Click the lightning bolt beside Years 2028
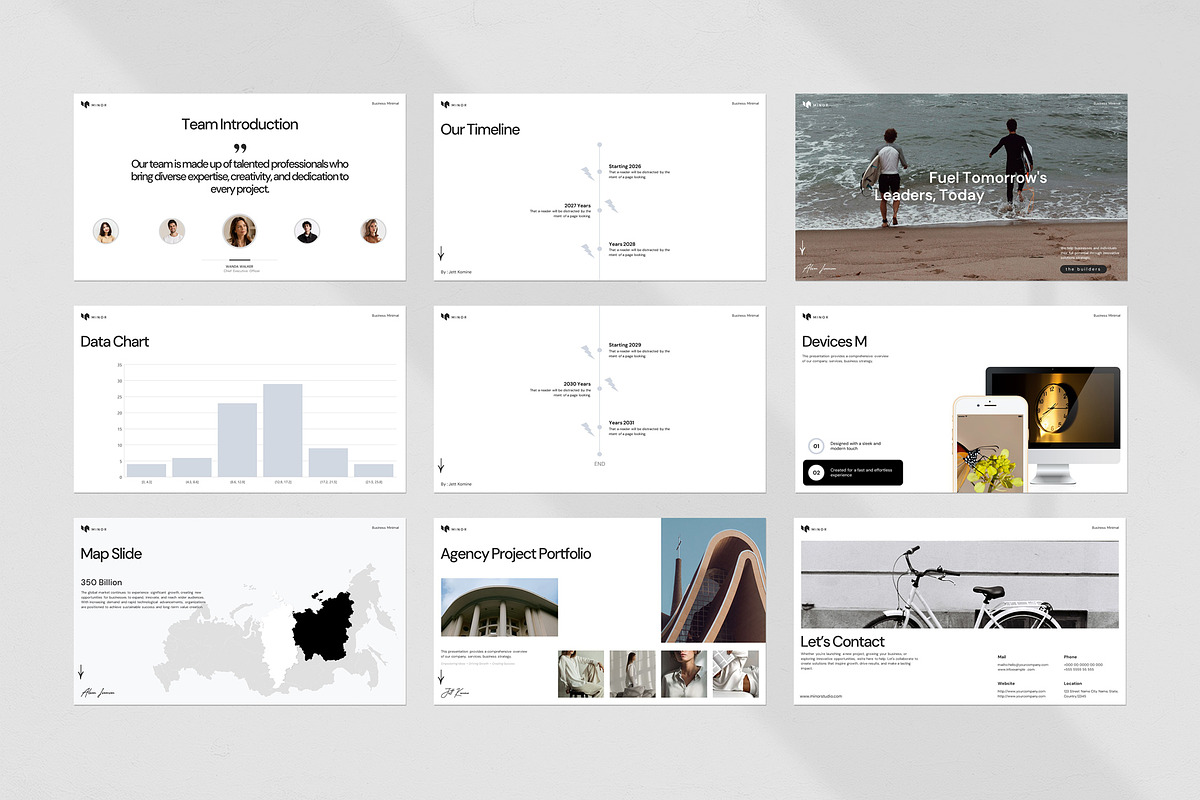Screen dimensions: 1200x800 pos(588,249)
